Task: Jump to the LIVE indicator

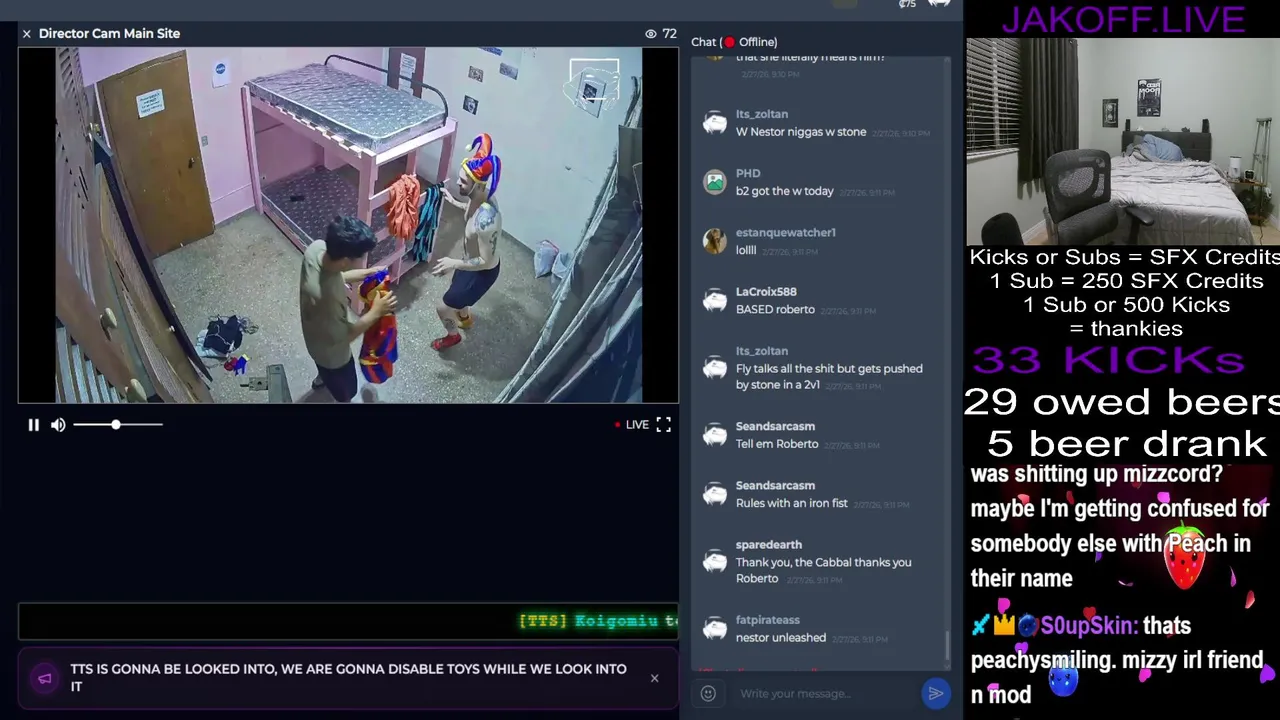Action: click(x=632, y=425)
